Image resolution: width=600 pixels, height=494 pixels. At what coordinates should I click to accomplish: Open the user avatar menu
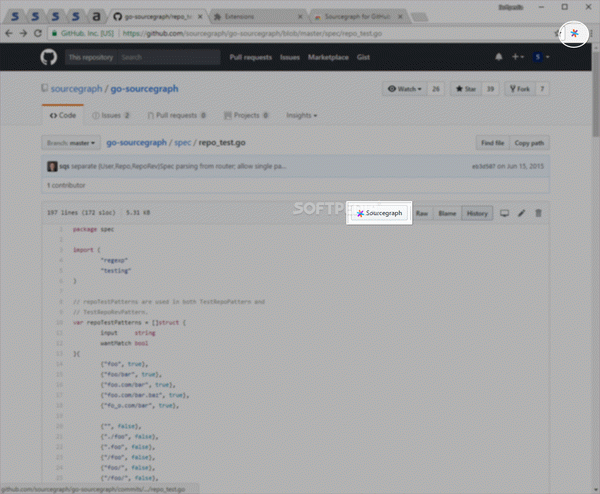(541, 57)
